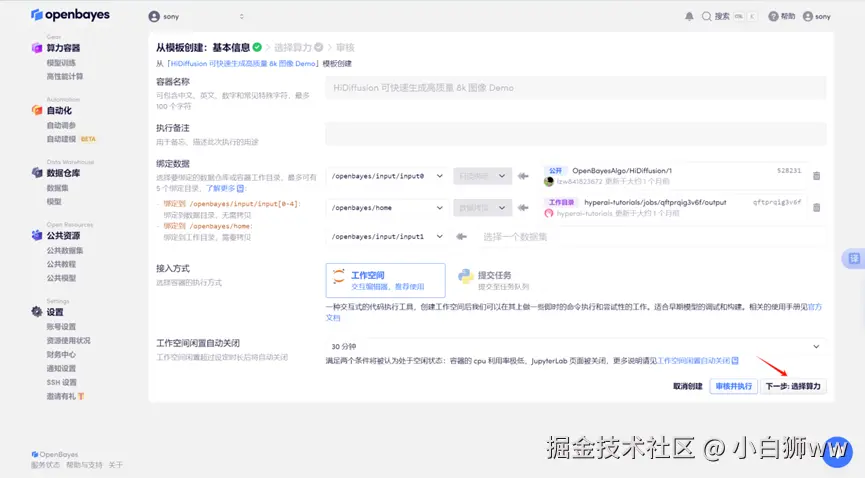Open 资源使用状况 in the sidebar
The width and height of the screenshot is (865, 478).
coord(68,341)
